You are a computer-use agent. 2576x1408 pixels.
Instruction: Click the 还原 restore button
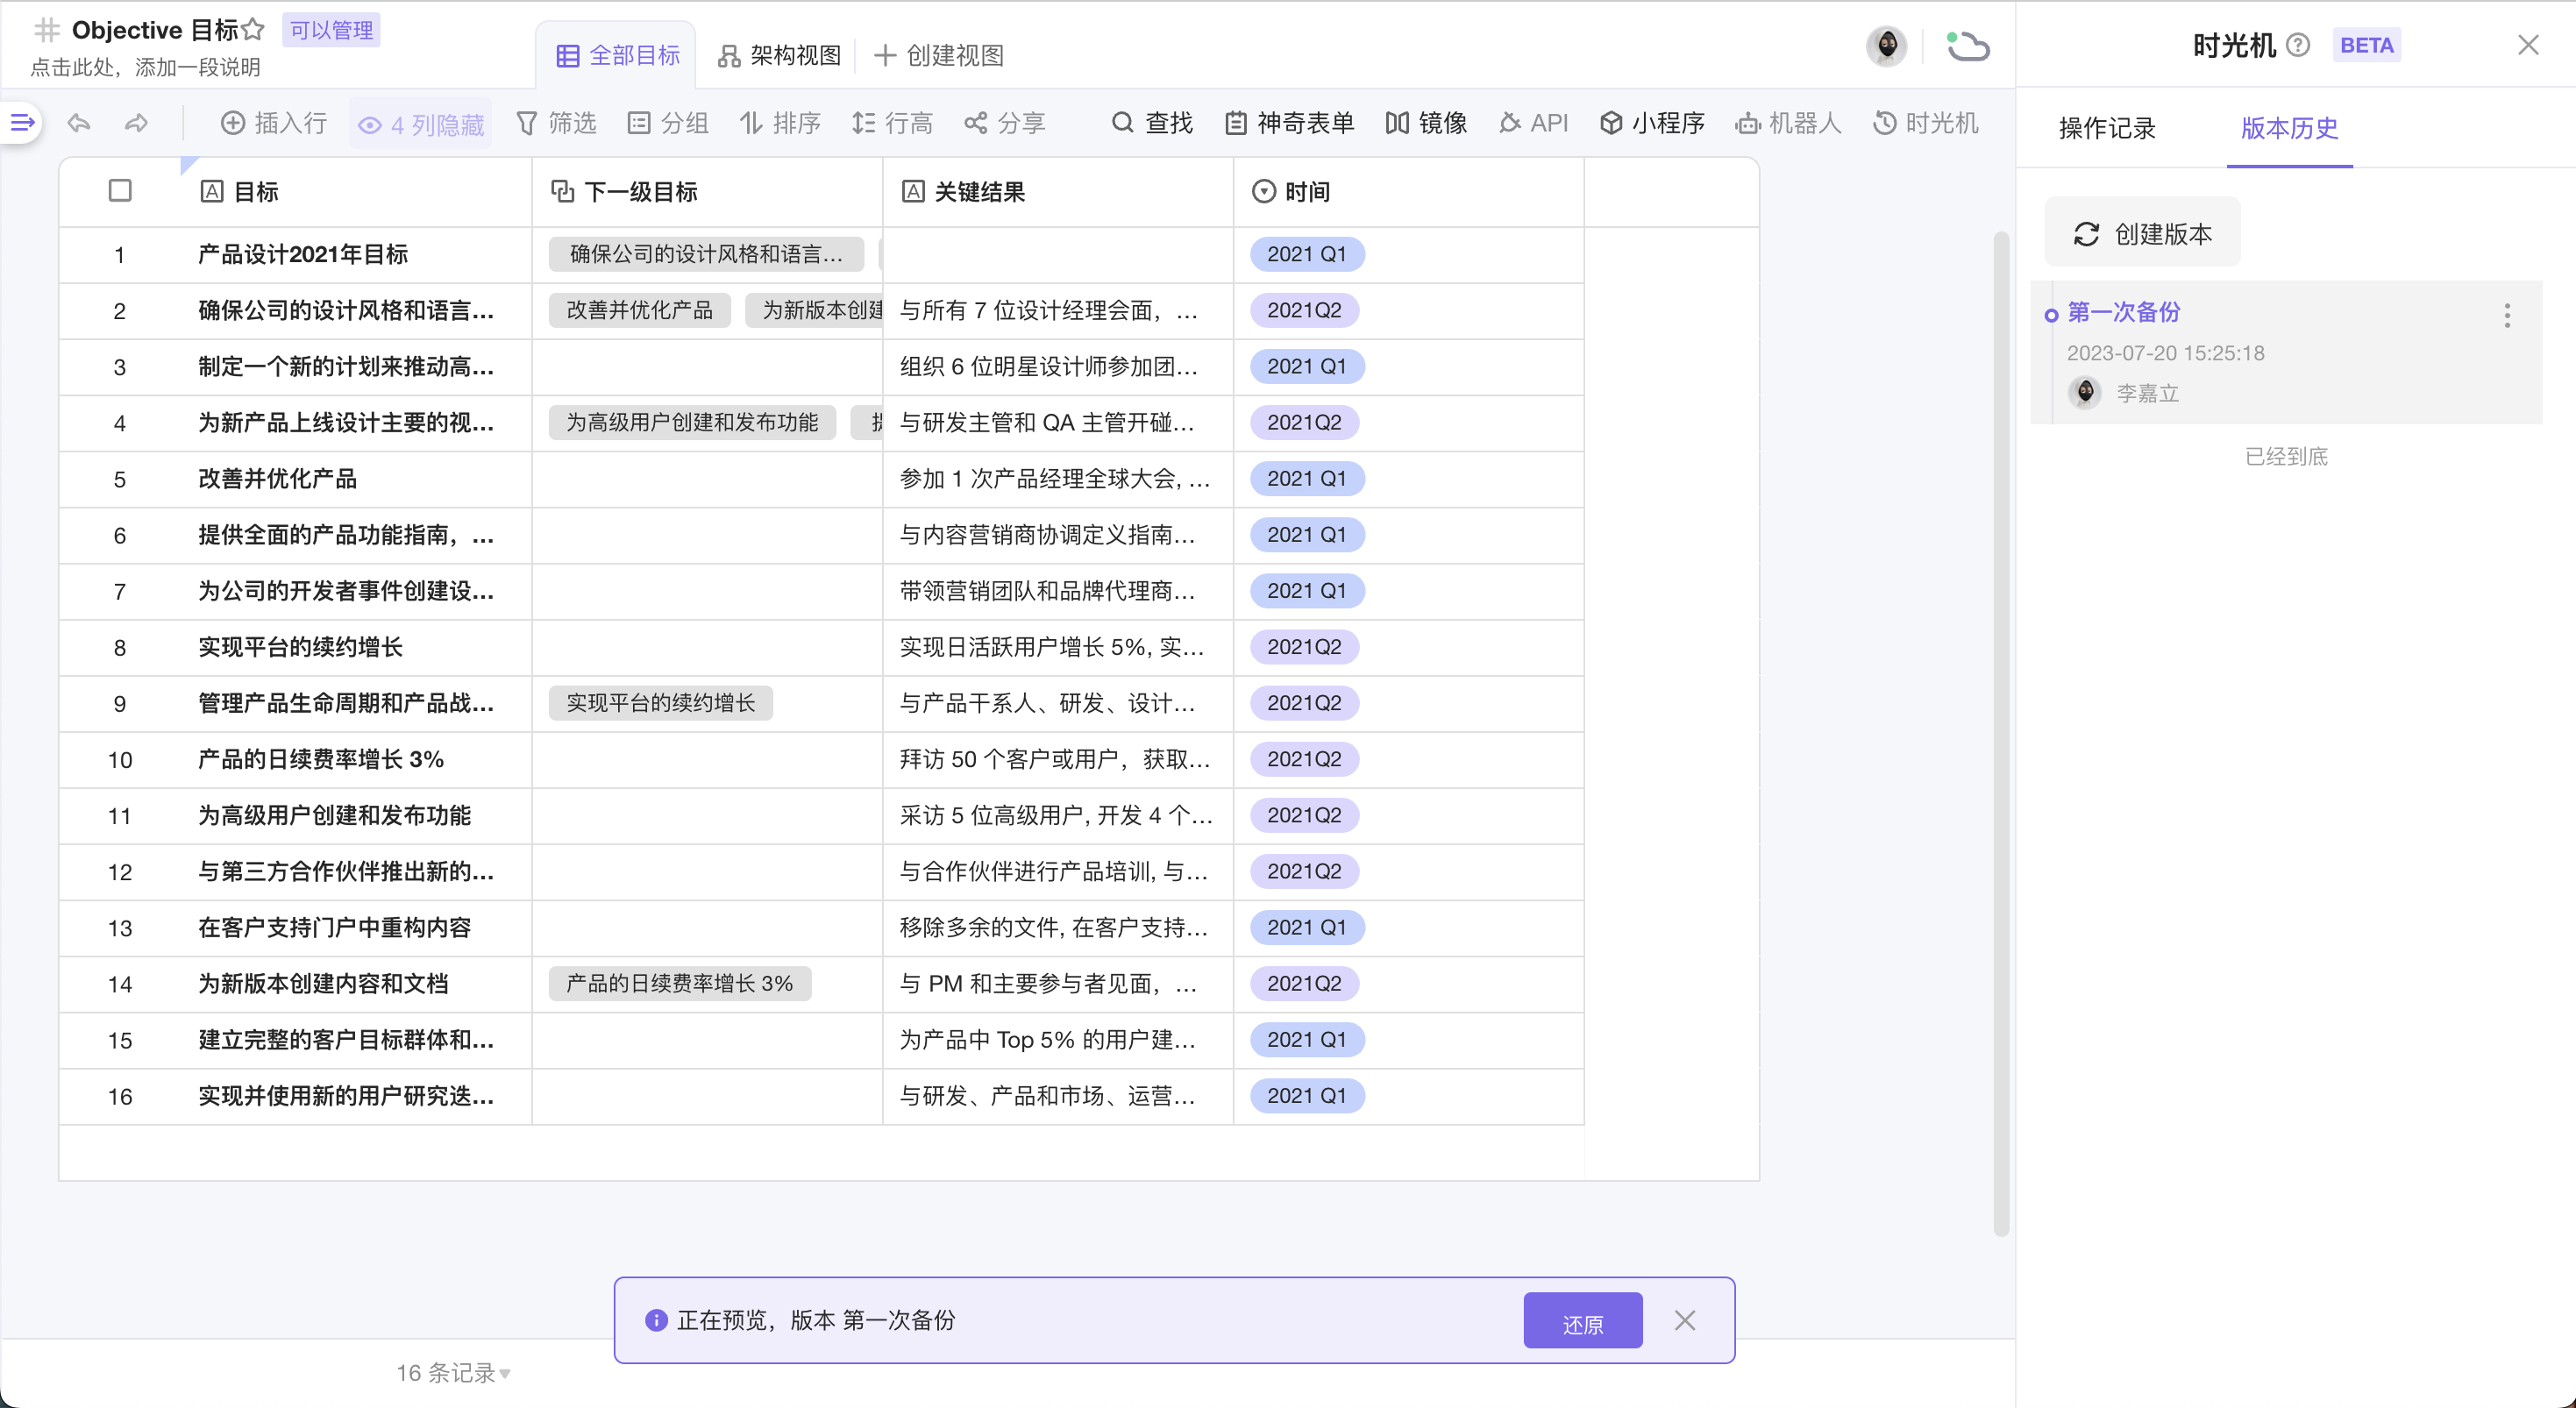1582,1322
